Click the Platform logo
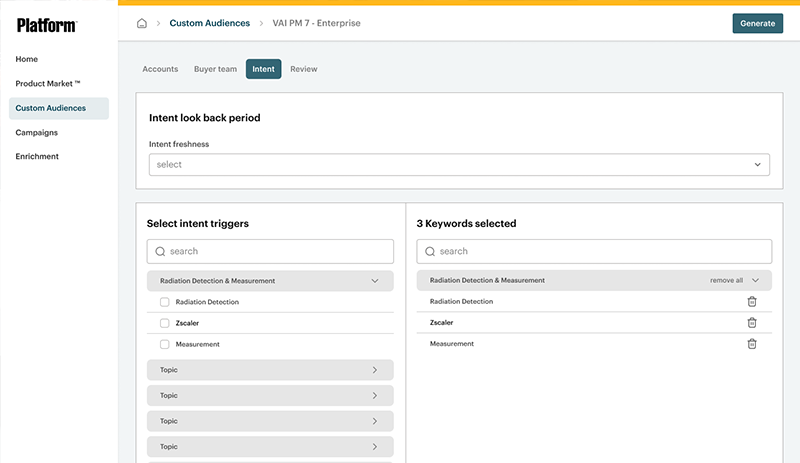 point(46,25)
